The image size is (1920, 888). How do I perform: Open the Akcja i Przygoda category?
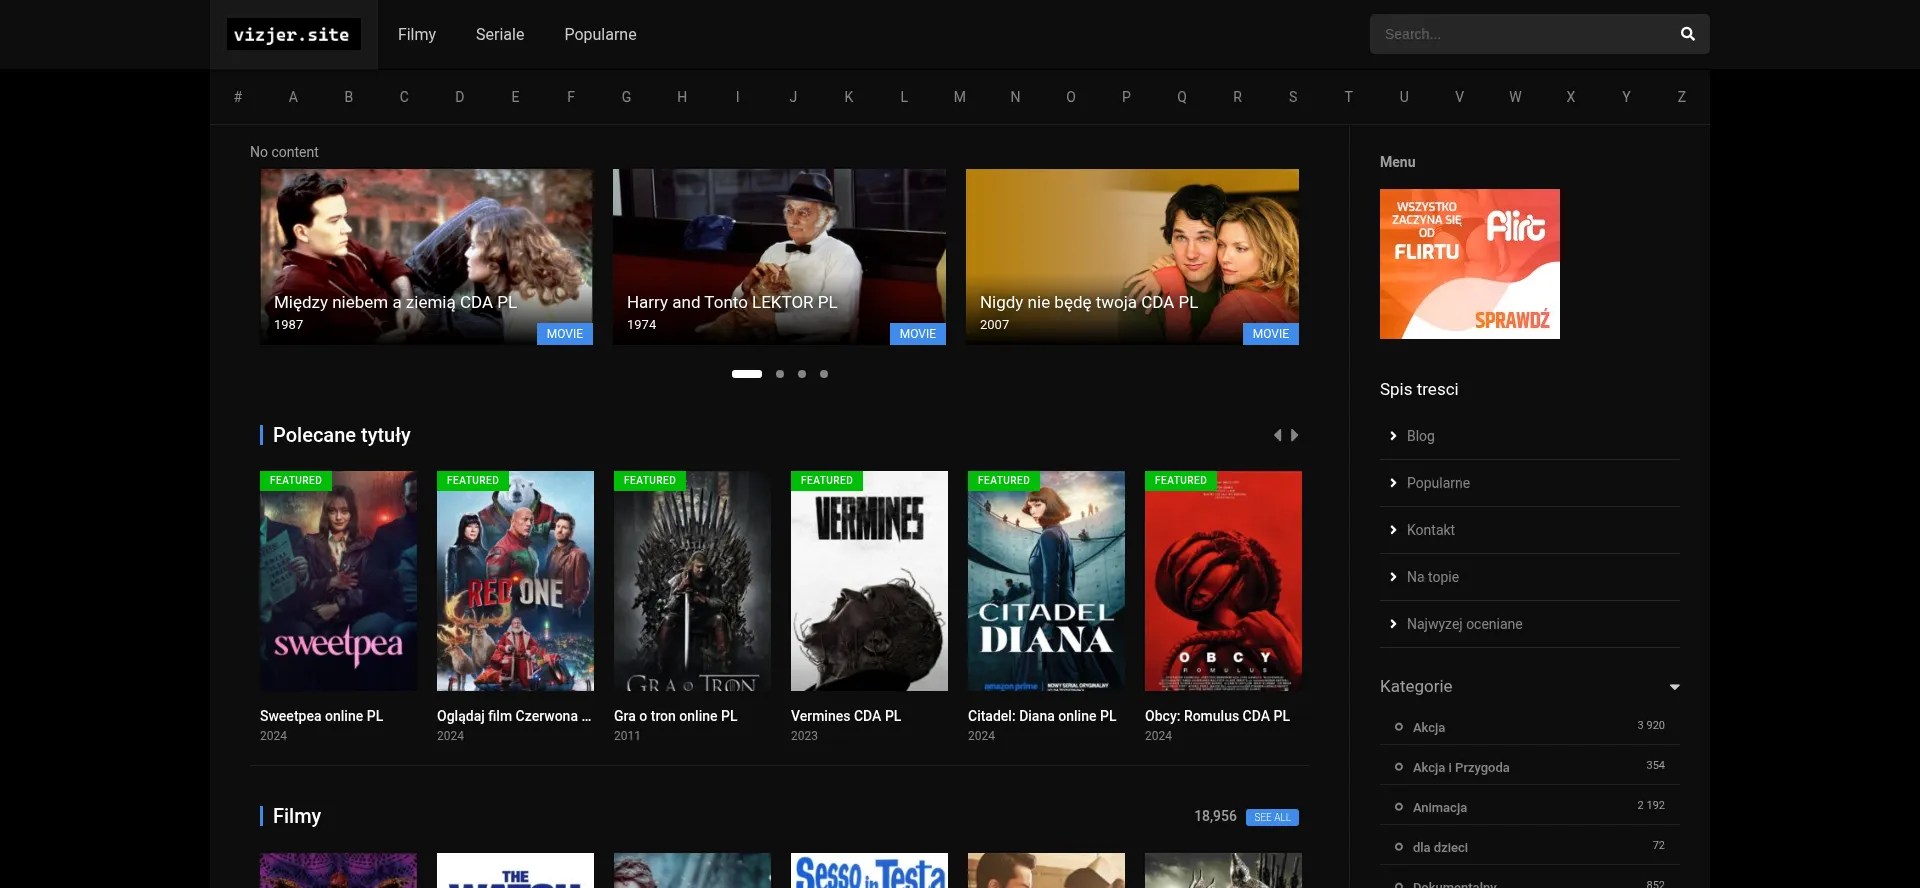tap(1461, 767)
